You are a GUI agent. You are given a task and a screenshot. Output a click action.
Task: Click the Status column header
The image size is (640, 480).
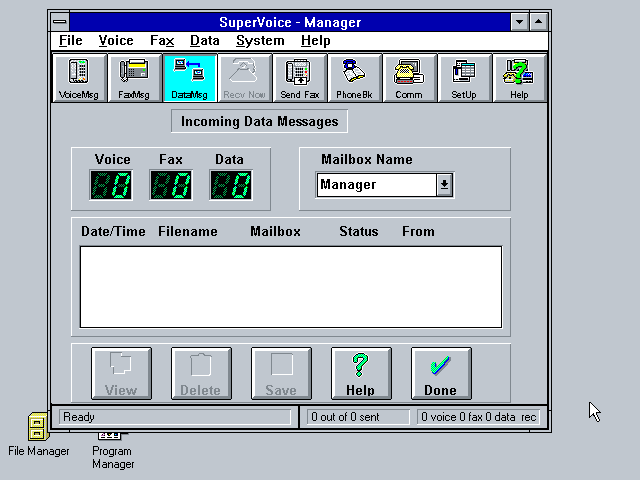coord(359,231)
